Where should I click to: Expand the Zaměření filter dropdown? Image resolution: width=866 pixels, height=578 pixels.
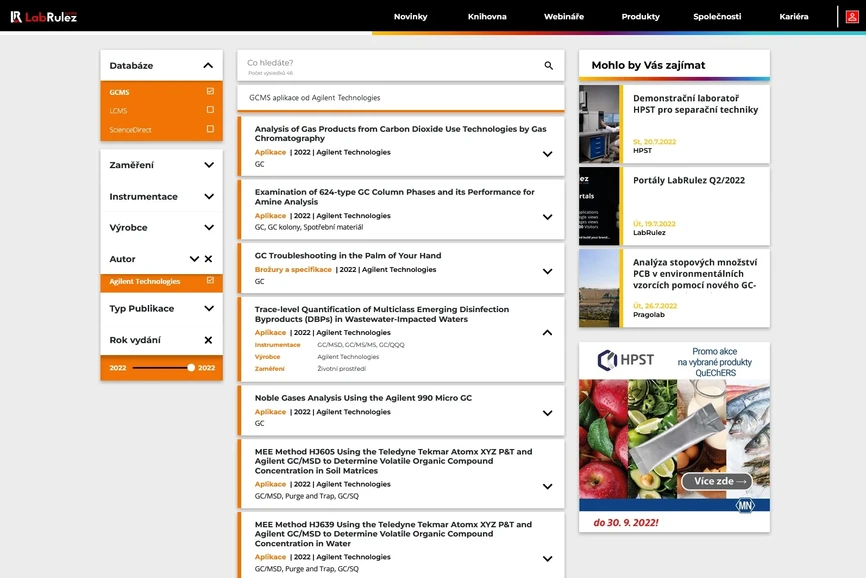pos(208,165)
